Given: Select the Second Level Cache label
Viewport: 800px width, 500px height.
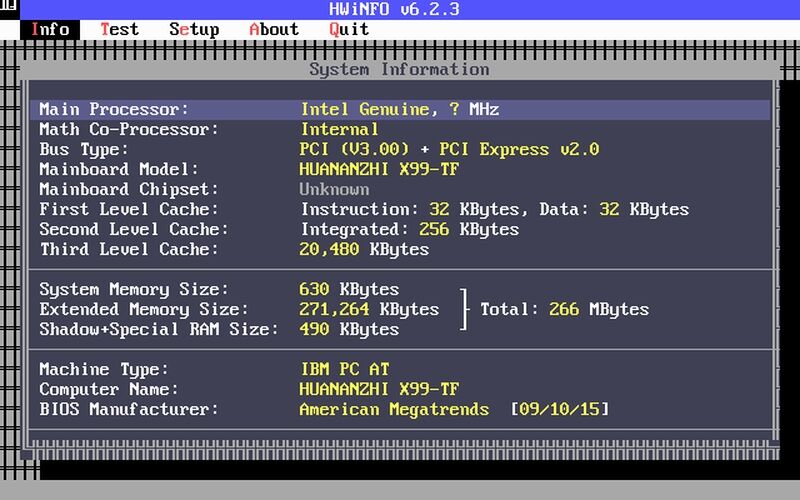Looking at the screenshot, I should click(134, 229).
